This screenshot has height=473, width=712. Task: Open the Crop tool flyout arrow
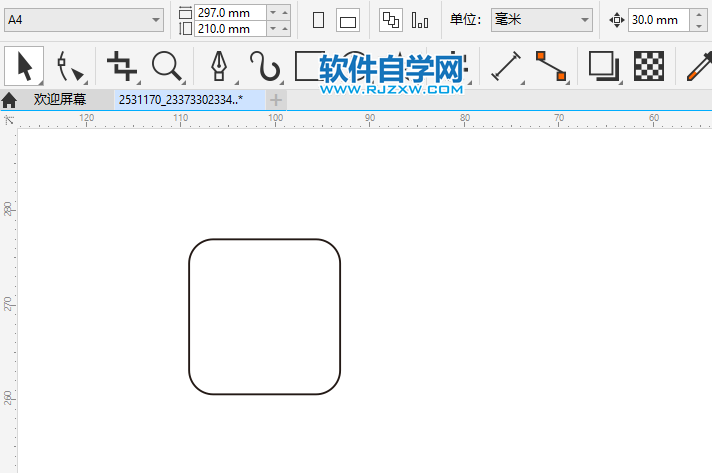[138, 83]
